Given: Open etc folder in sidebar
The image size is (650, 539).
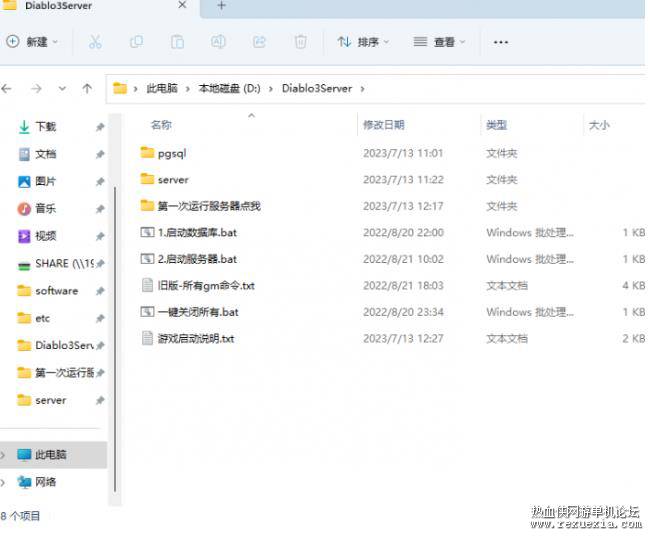Looking at the screenshot, I should (34, 318).
